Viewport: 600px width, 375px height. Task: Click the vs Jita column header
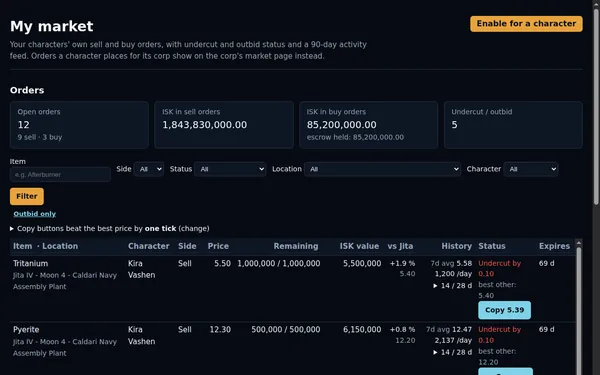tap(400, 246)
